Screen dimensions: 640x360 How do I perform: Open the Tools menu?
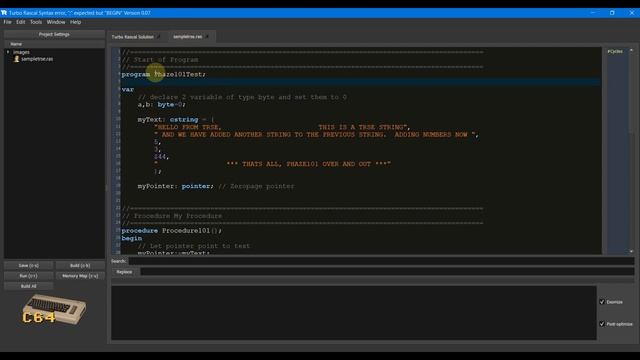[x=36, y=22]
